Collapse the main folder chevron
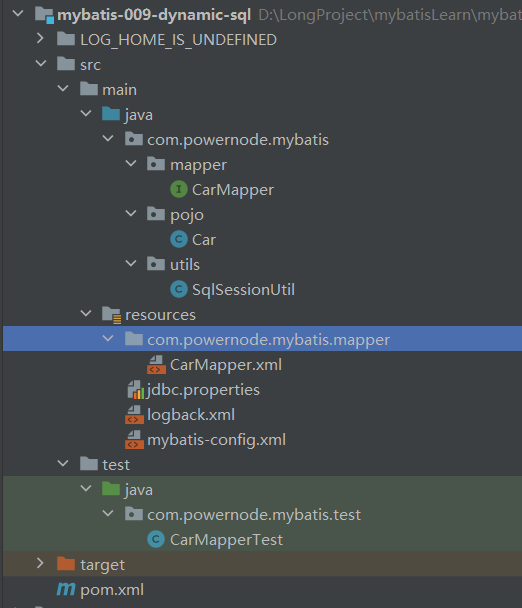This screenshot has height=608, width=522. pos(63,88)
